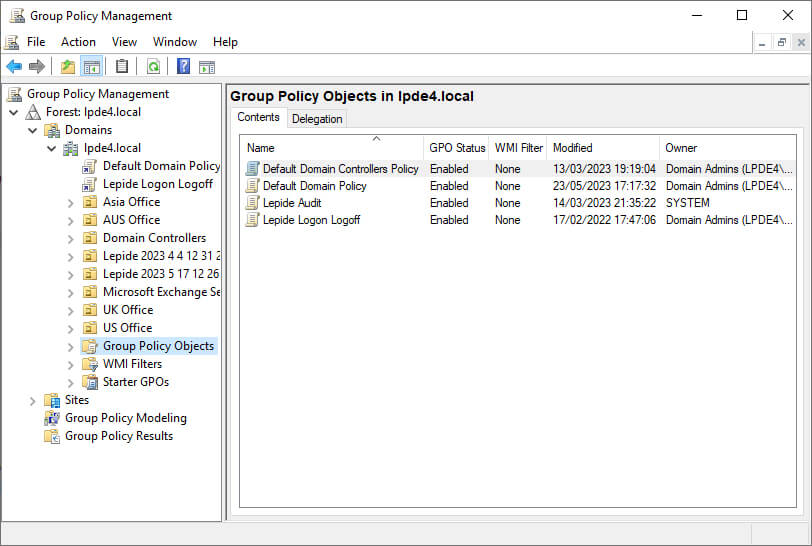Expand the Sites node in tree
The image size is (812, 546).
point(33,400)
